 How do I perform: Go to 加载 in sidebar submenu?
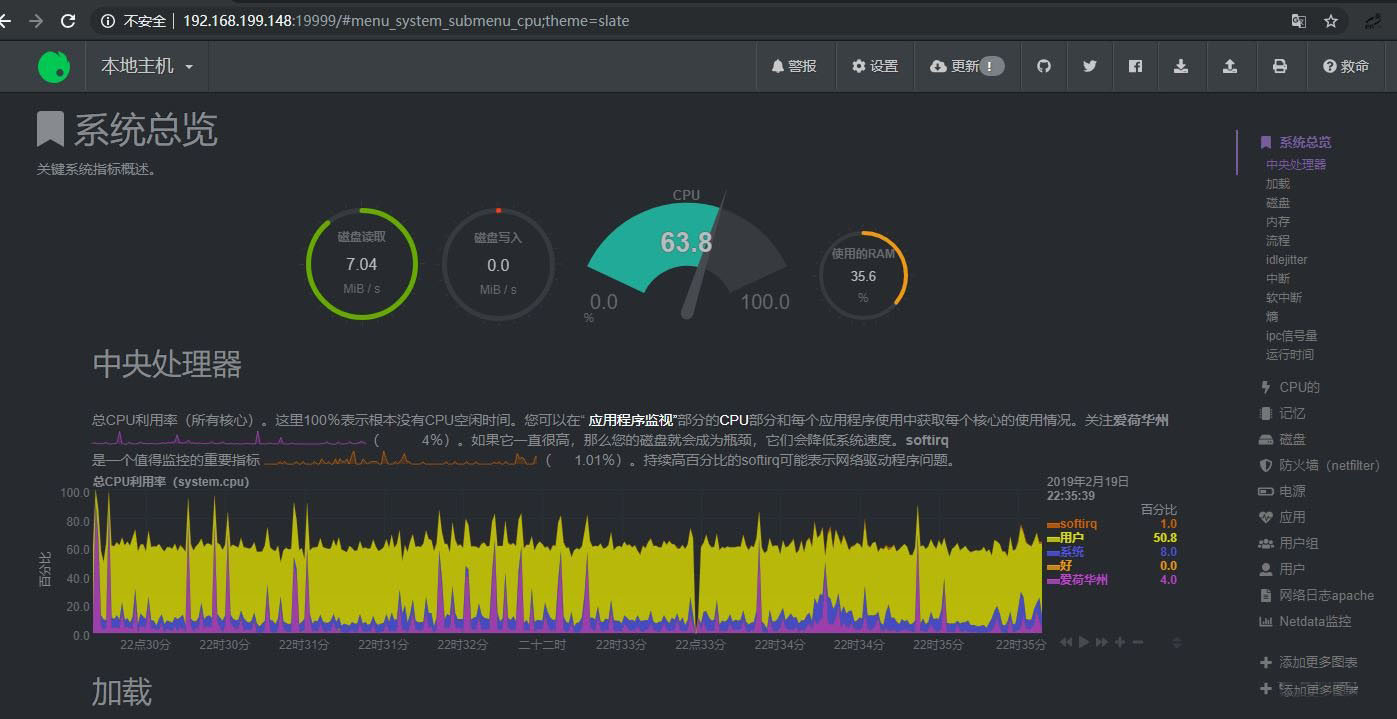tap(1278, 183)
